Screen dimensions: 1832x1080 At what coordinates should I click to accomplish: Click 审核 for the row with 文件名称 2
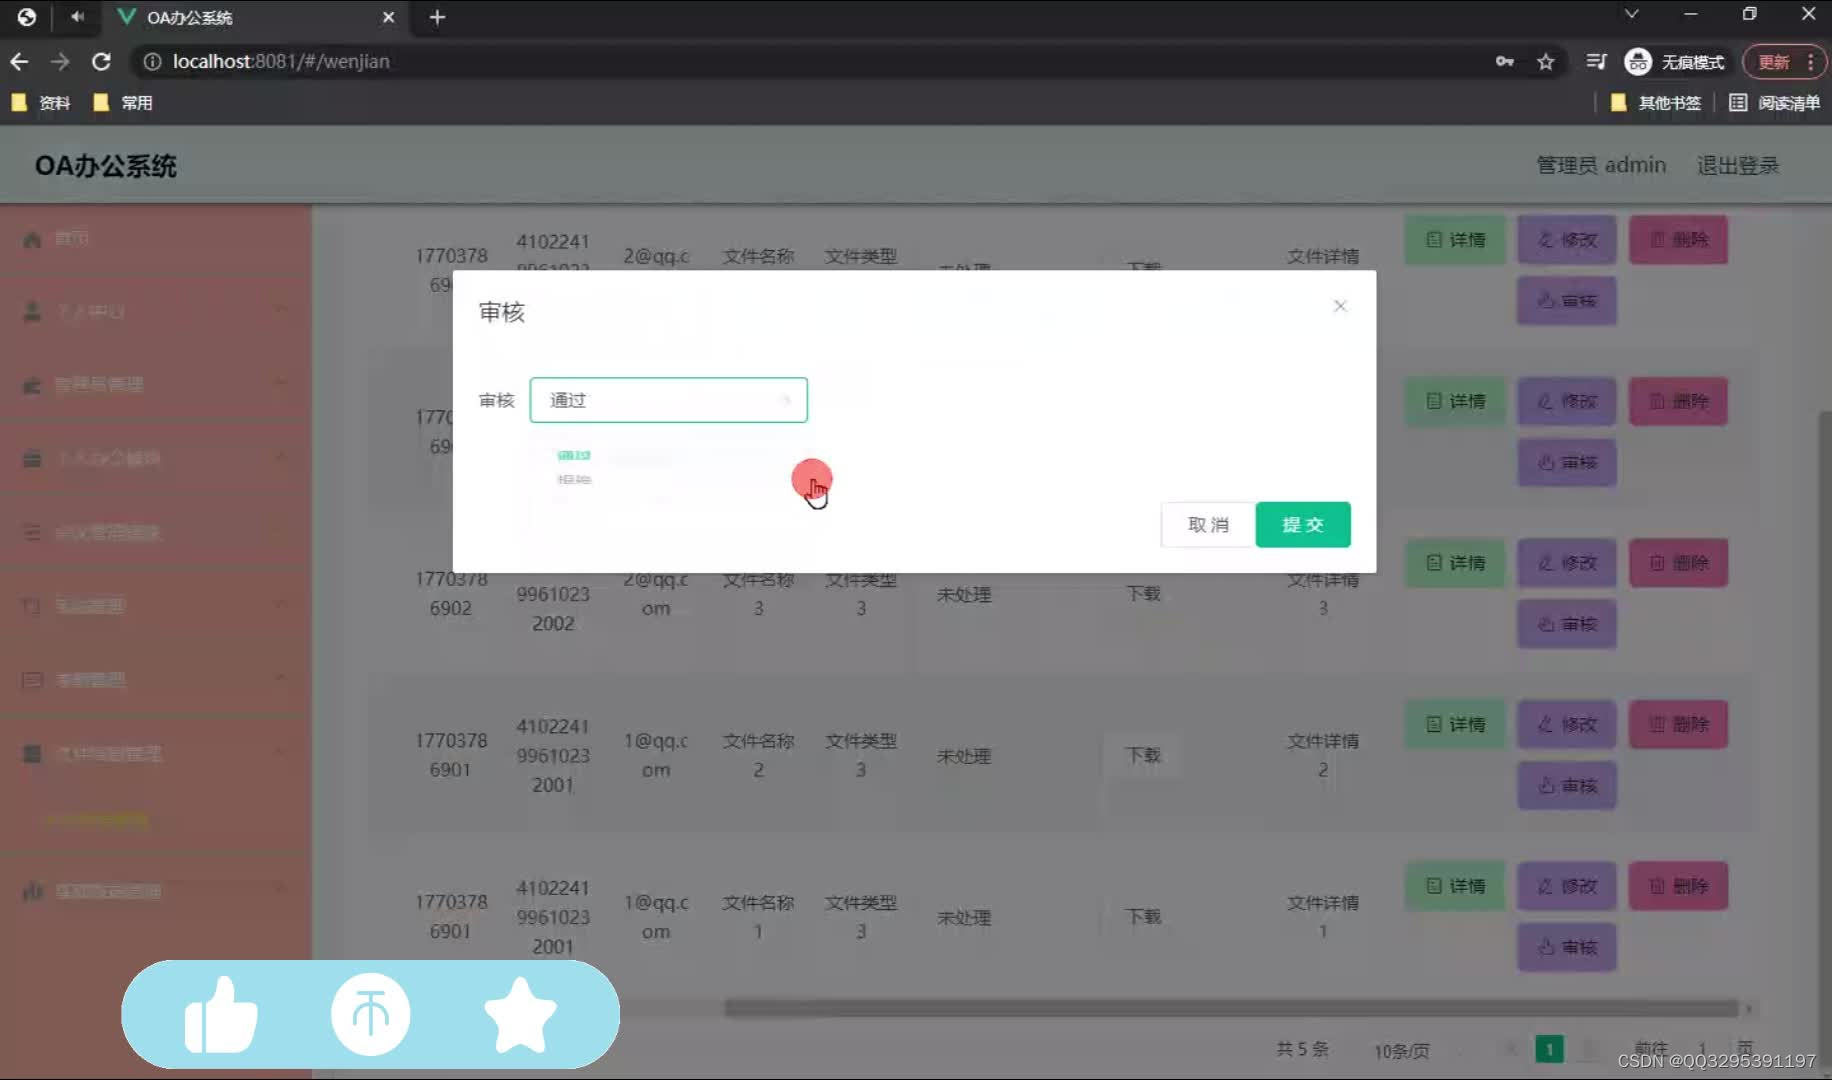click(x=1567, y=785)
